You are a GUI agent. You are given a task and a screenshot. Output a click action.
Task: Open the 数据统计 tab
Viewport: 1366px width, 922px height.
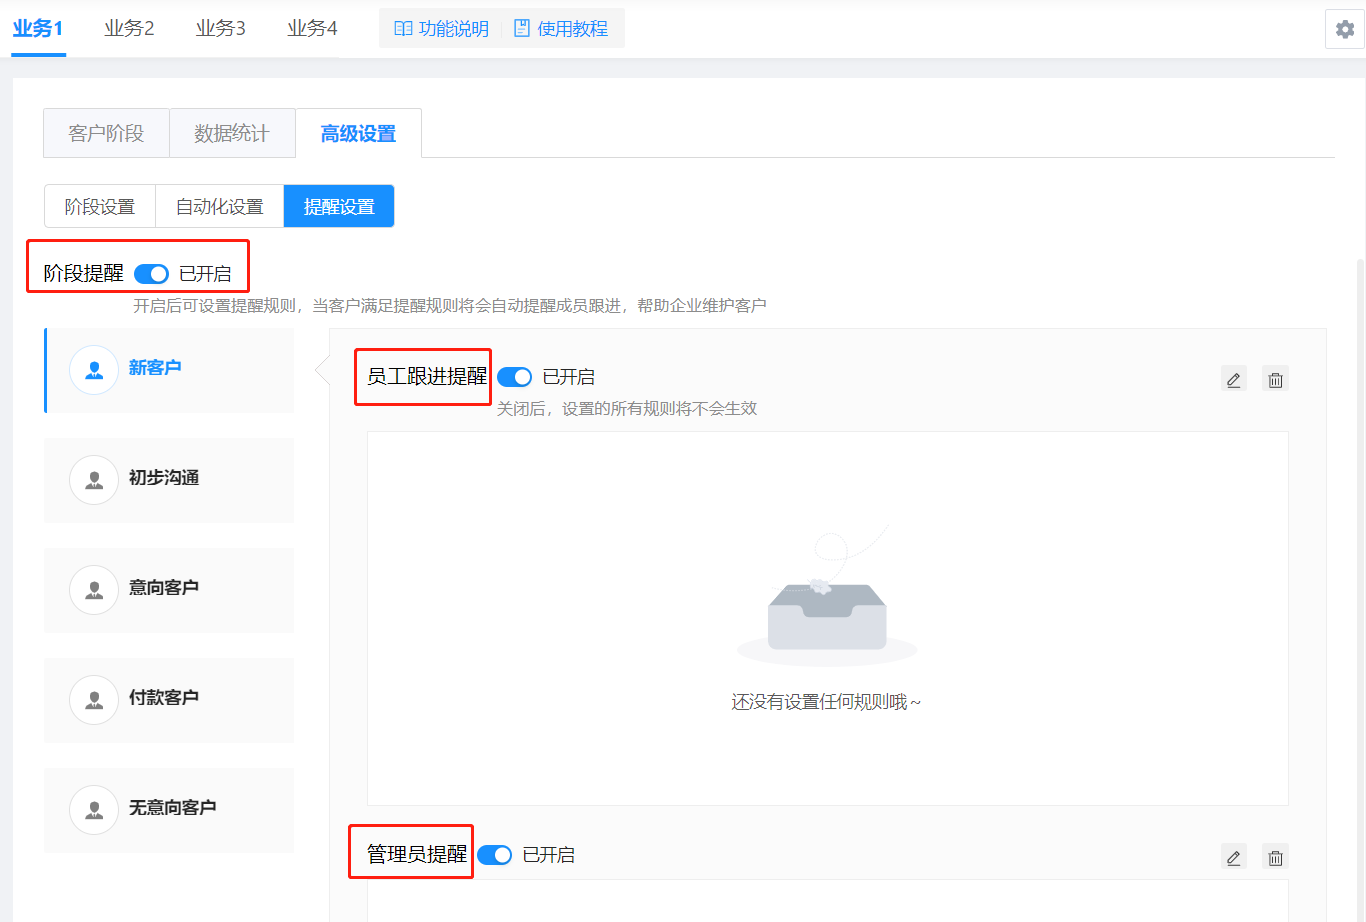pyautogui.click(x=232, y=133)
